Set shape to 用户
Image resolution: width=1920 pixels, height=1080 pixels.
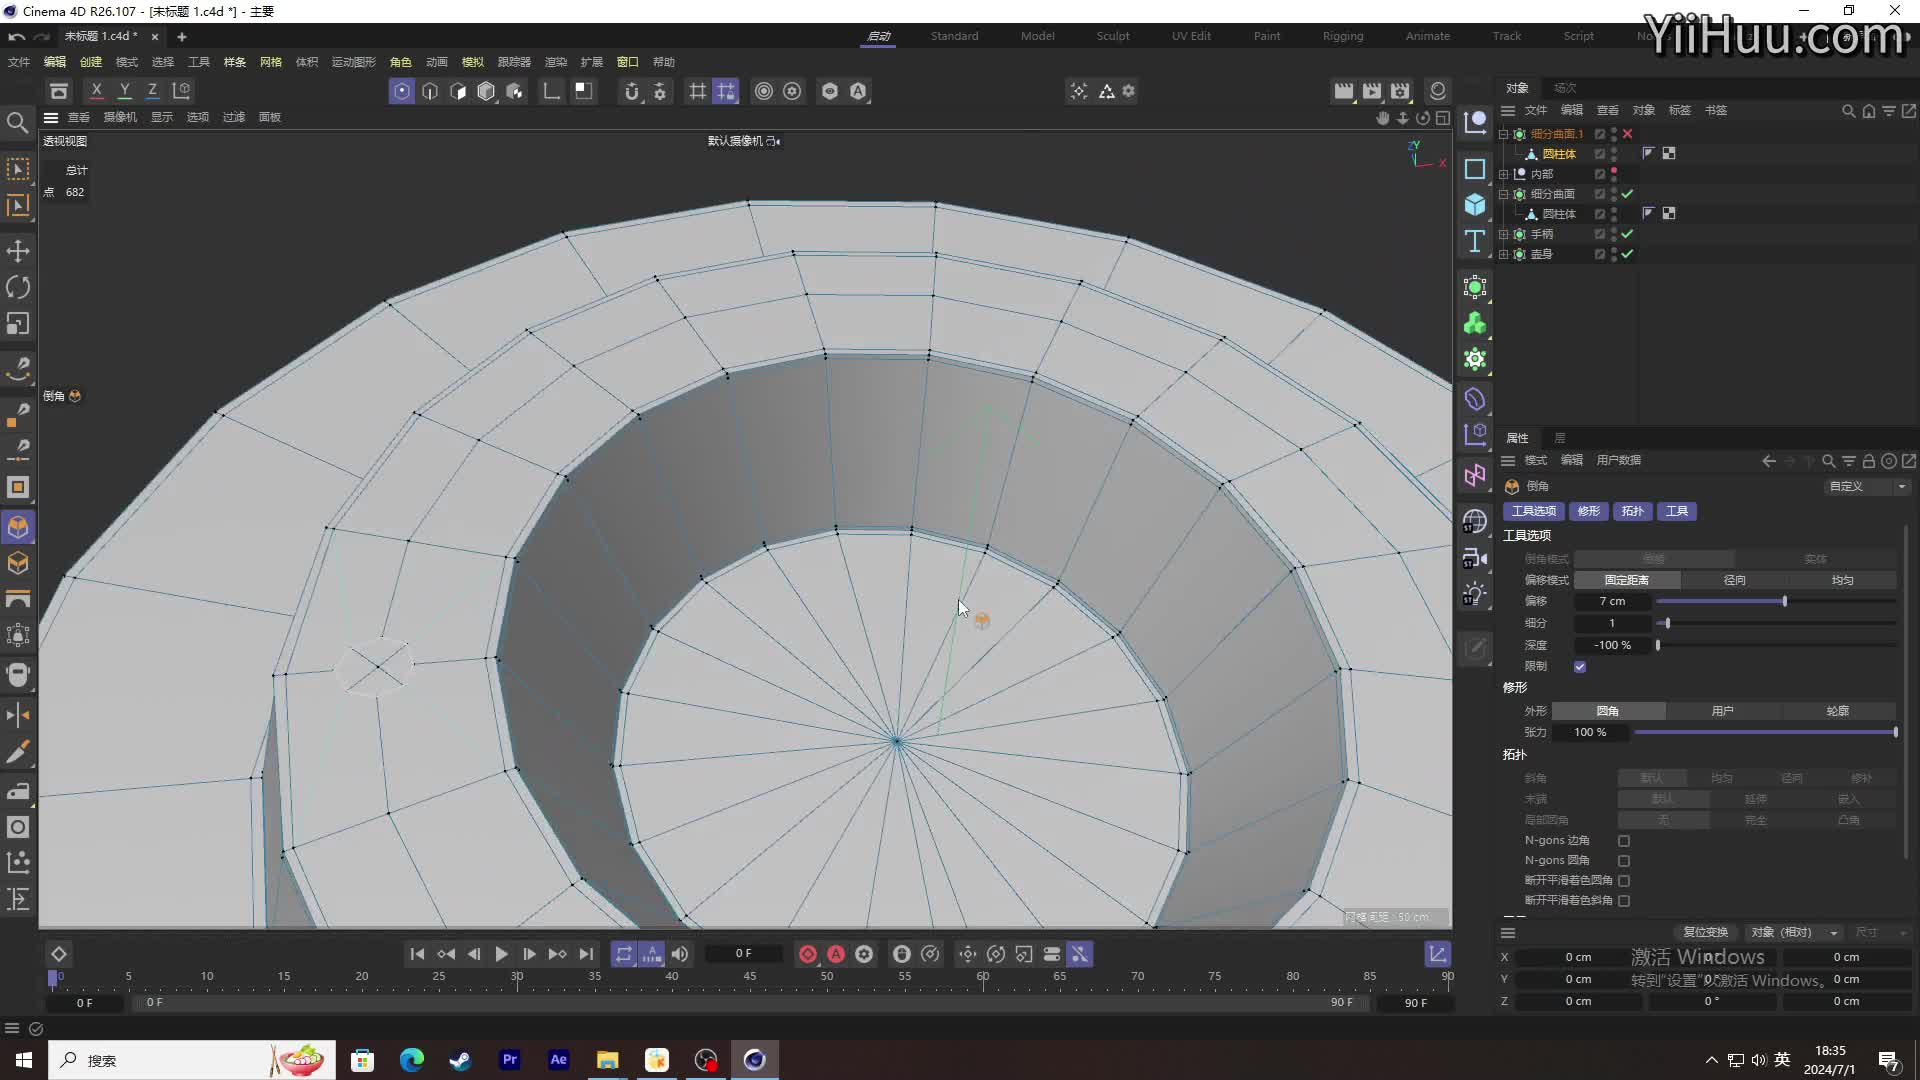click(1722, 712)
